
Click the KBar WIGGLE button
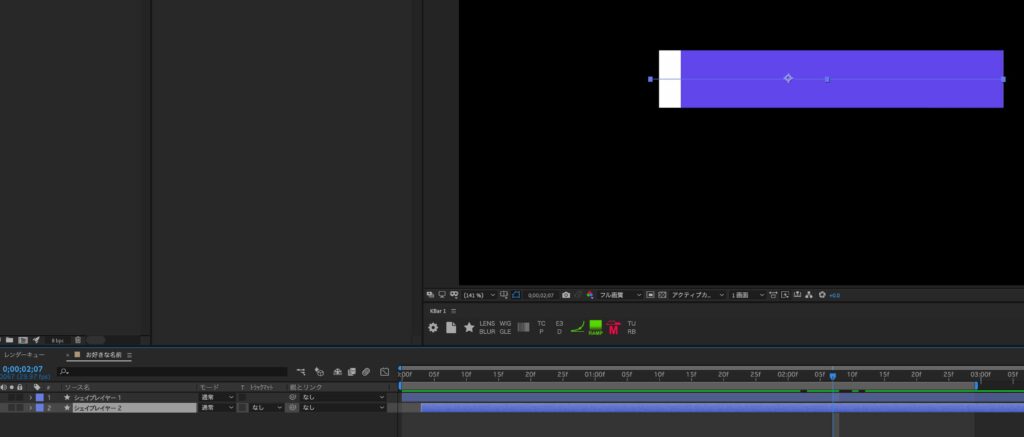point(505,327)
